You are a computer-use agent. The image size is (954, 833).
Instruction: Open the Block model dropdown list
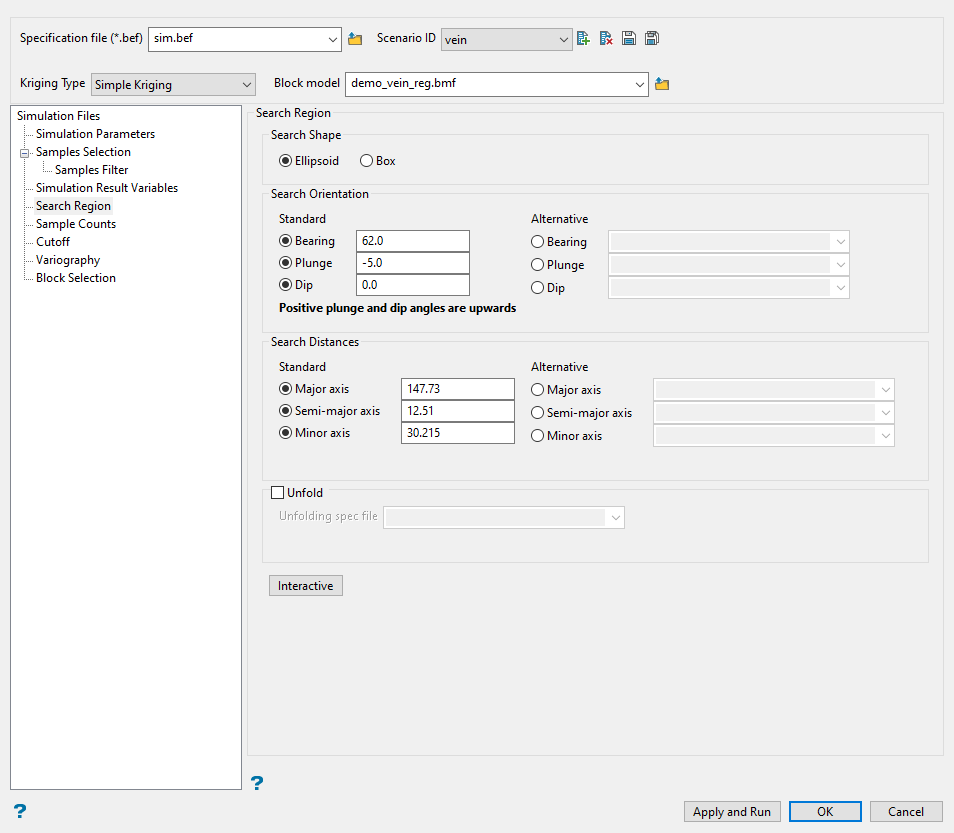[639, 84]
